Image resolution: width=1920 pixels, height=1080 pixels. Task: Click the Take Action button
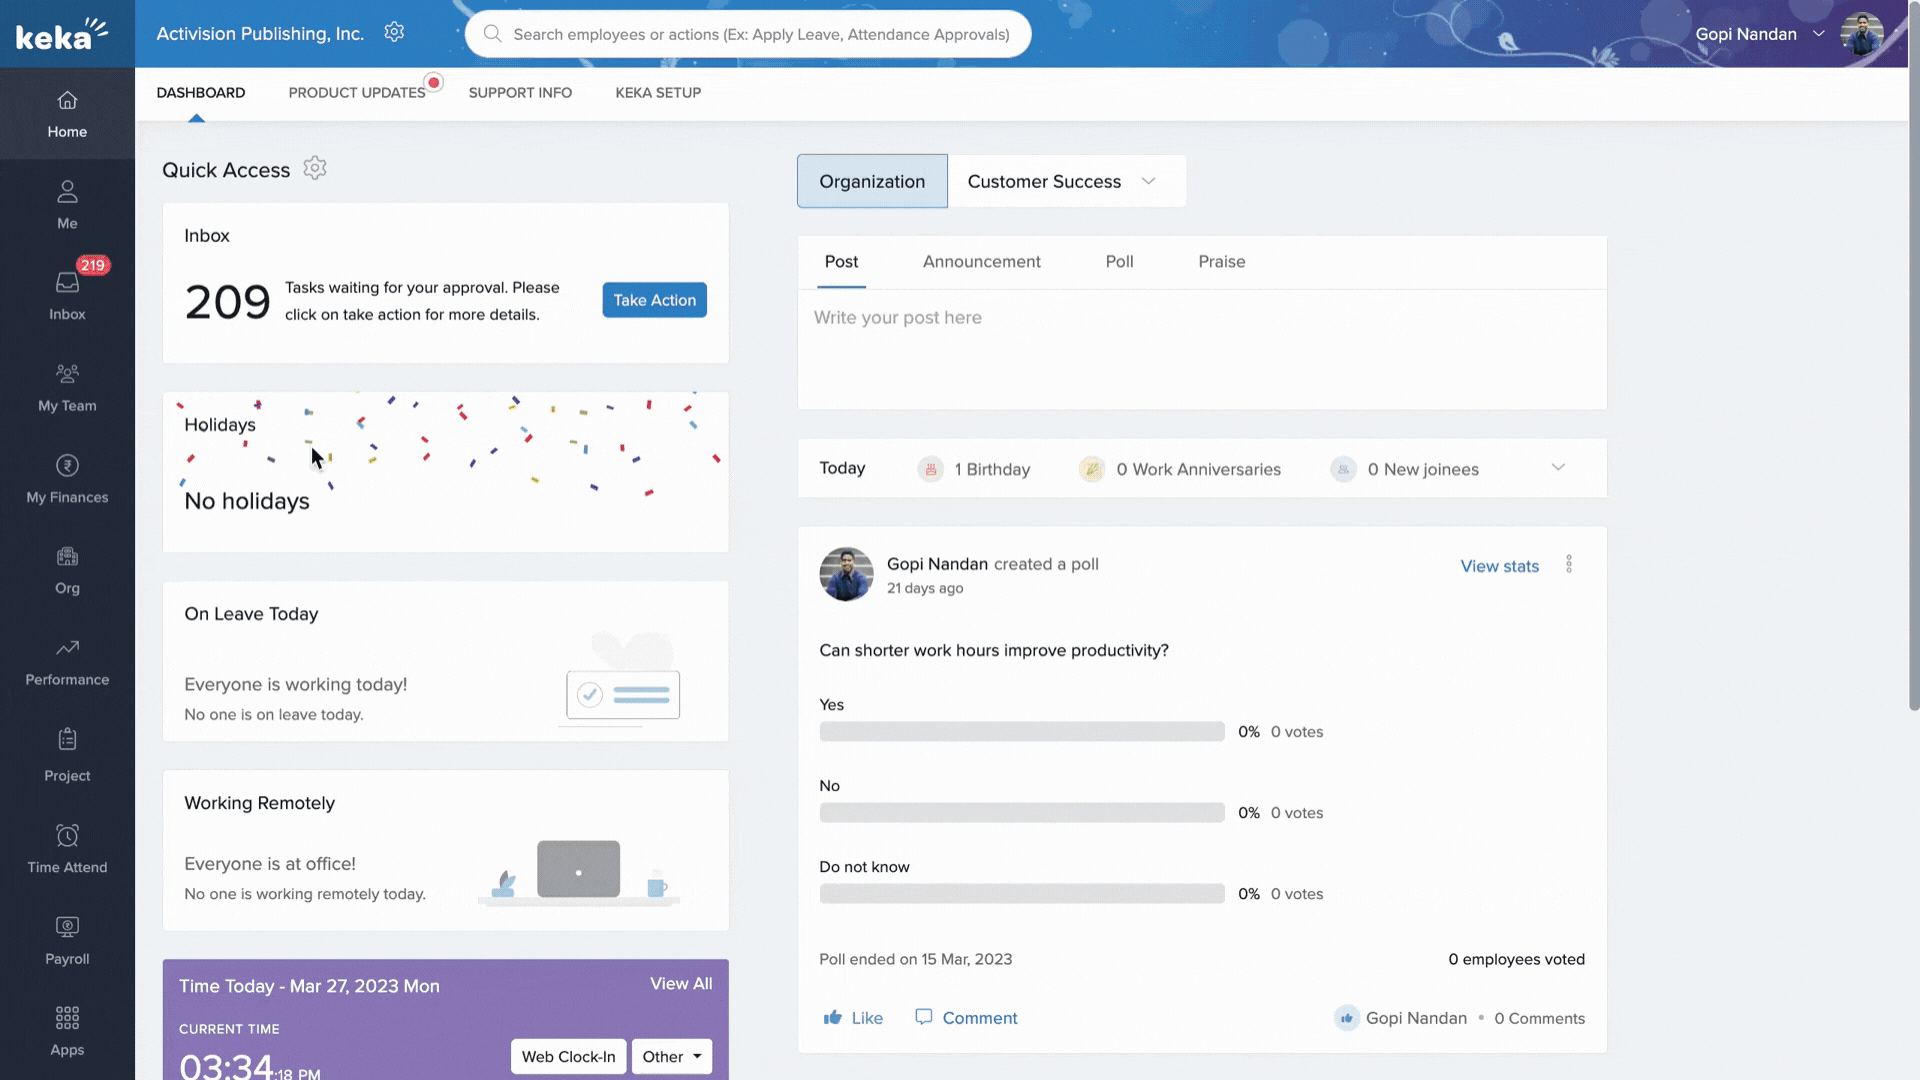(x=654, y=300)
